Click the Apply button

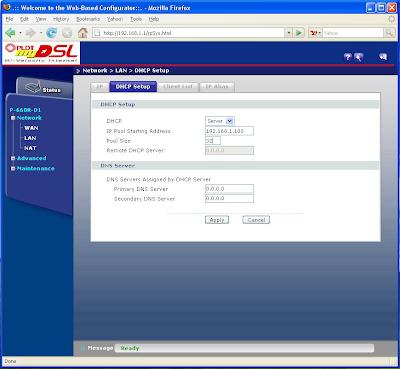pyautogui.click(x=217, y=220)
